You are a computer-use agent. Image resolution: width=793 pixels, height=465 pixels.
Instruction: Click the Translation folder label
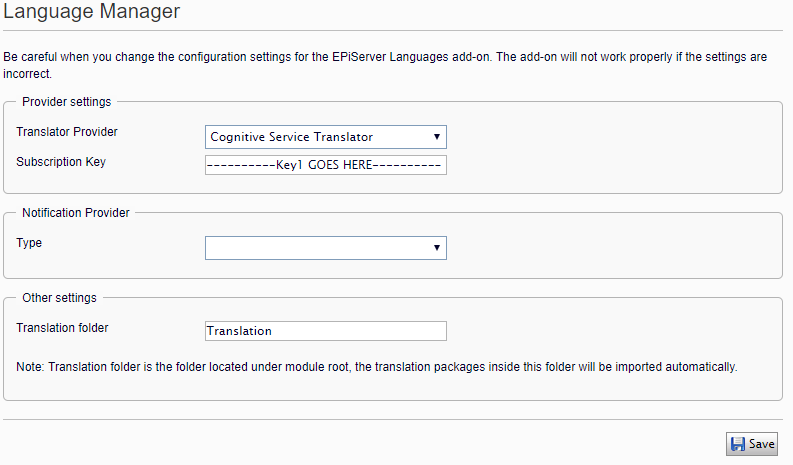click(x=62, y=328)
